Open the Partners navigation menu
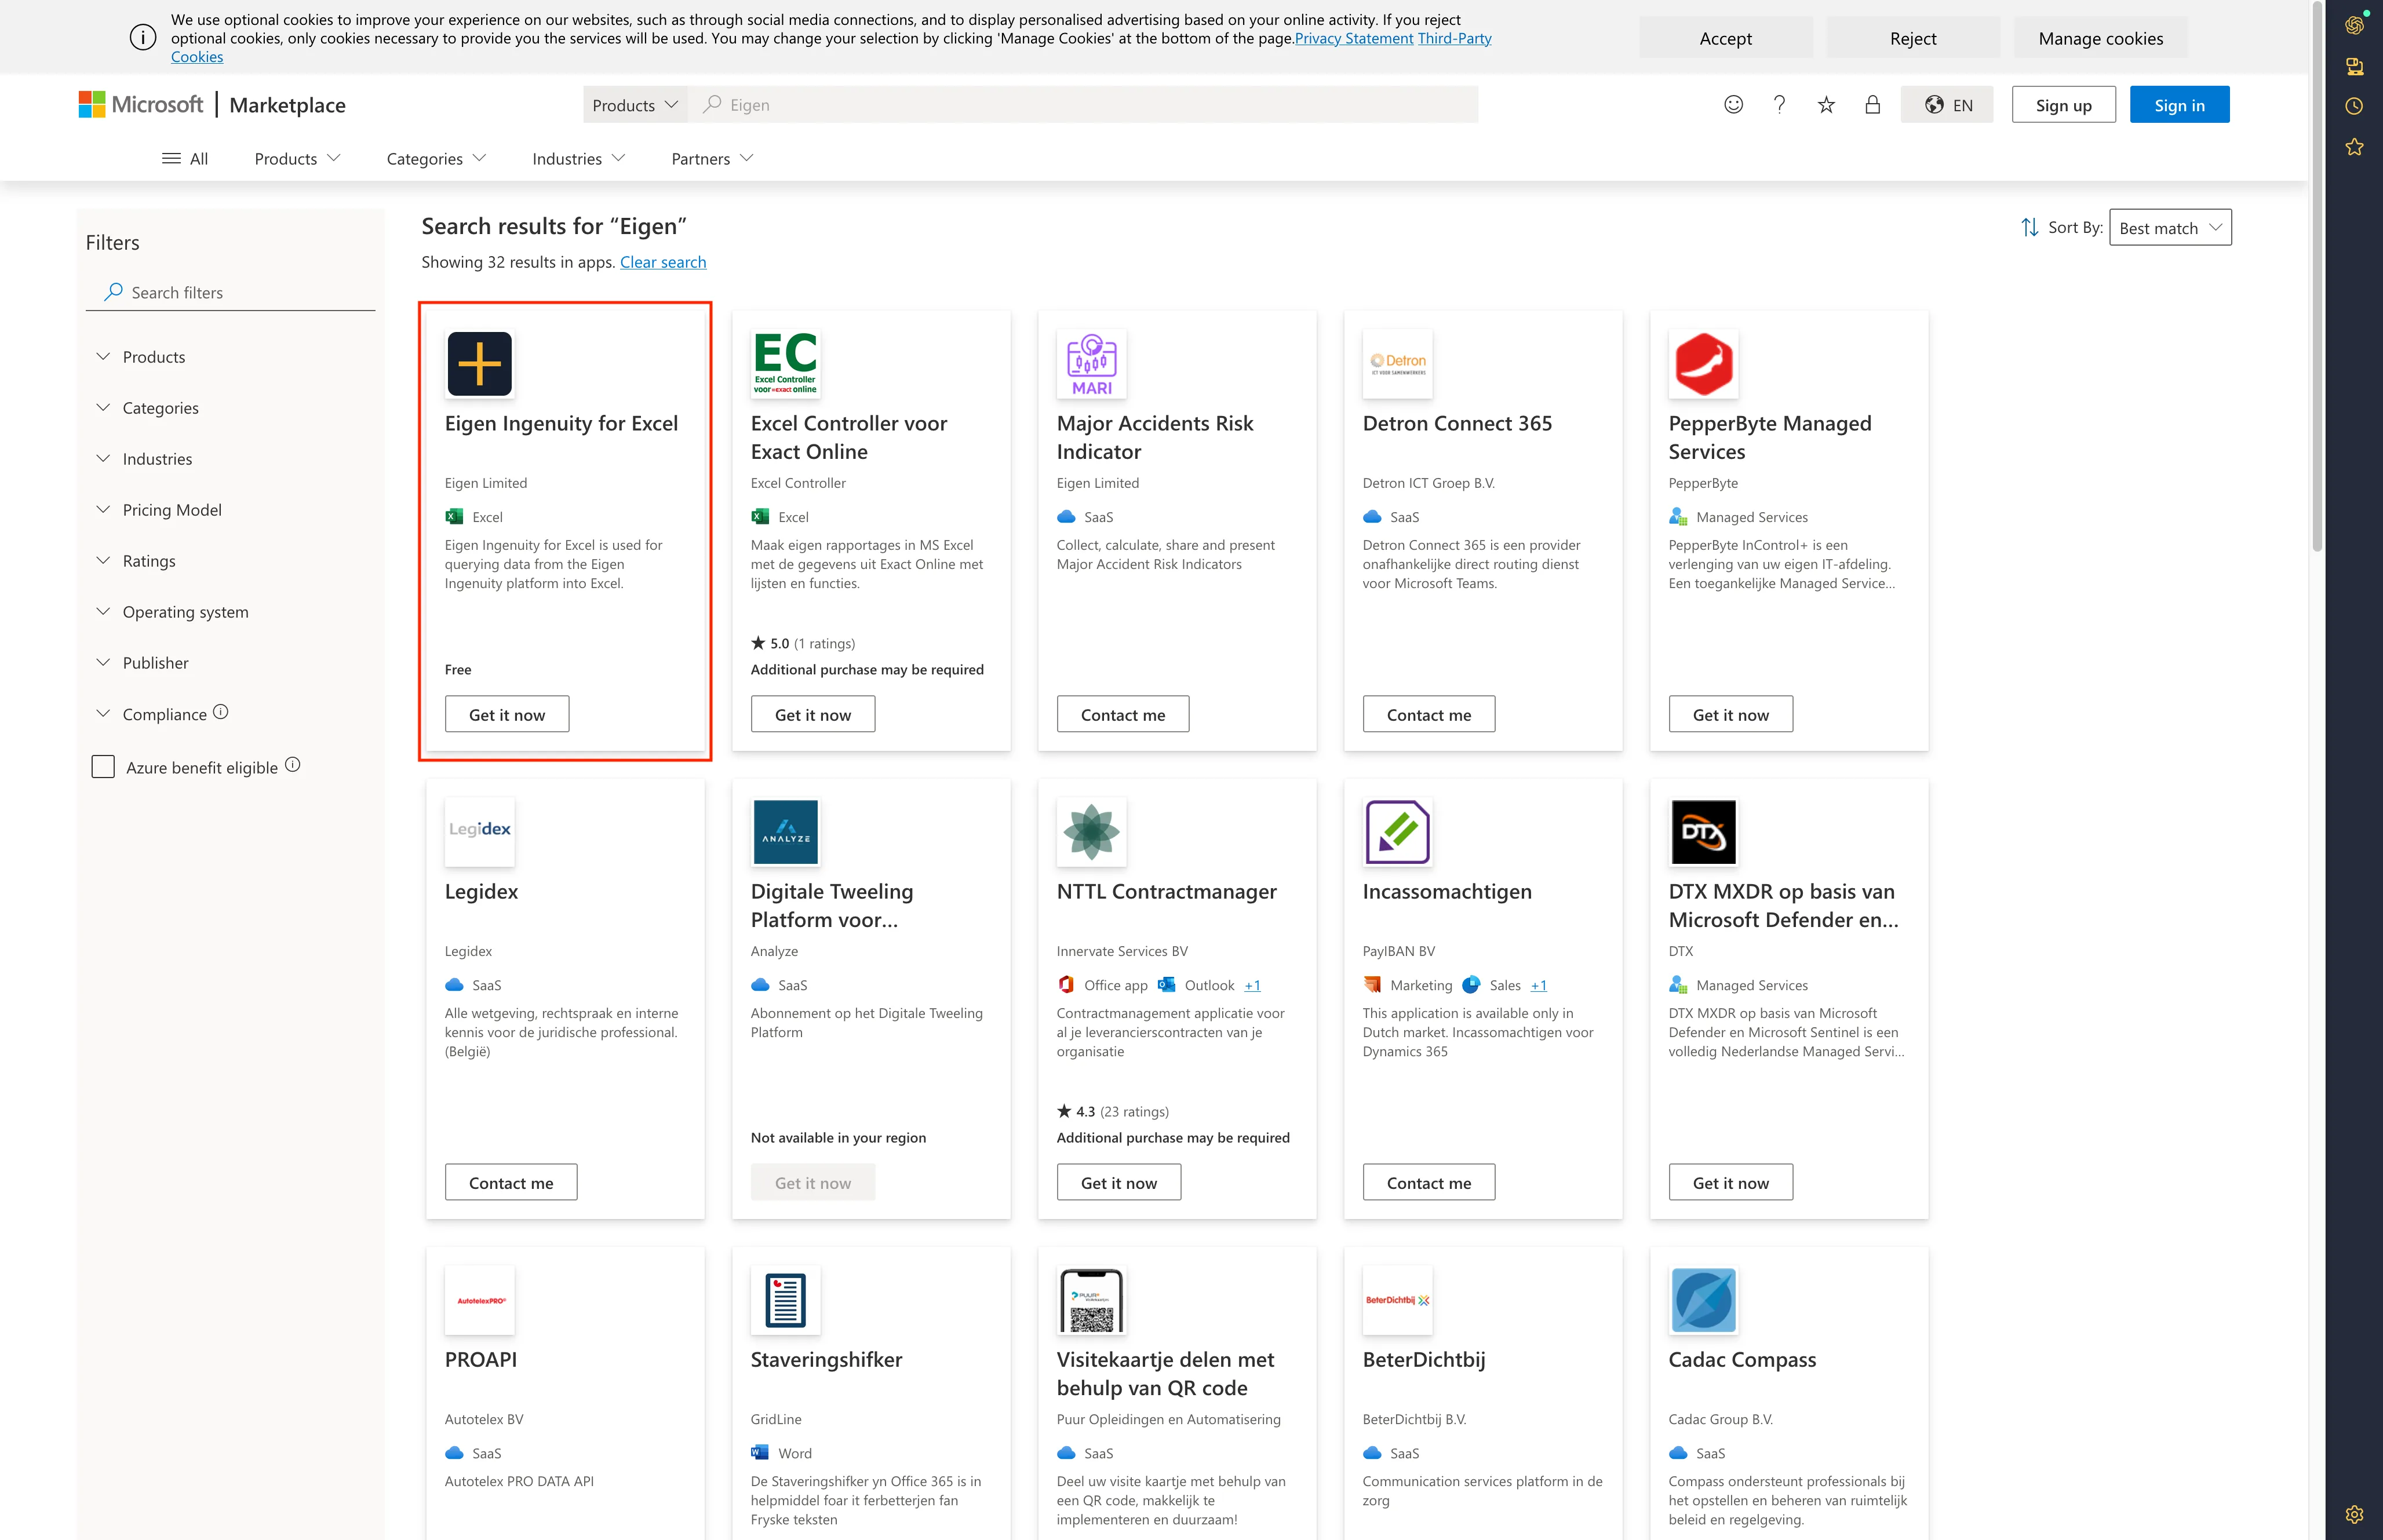The image size is (2383, 1540). point(711,158)
